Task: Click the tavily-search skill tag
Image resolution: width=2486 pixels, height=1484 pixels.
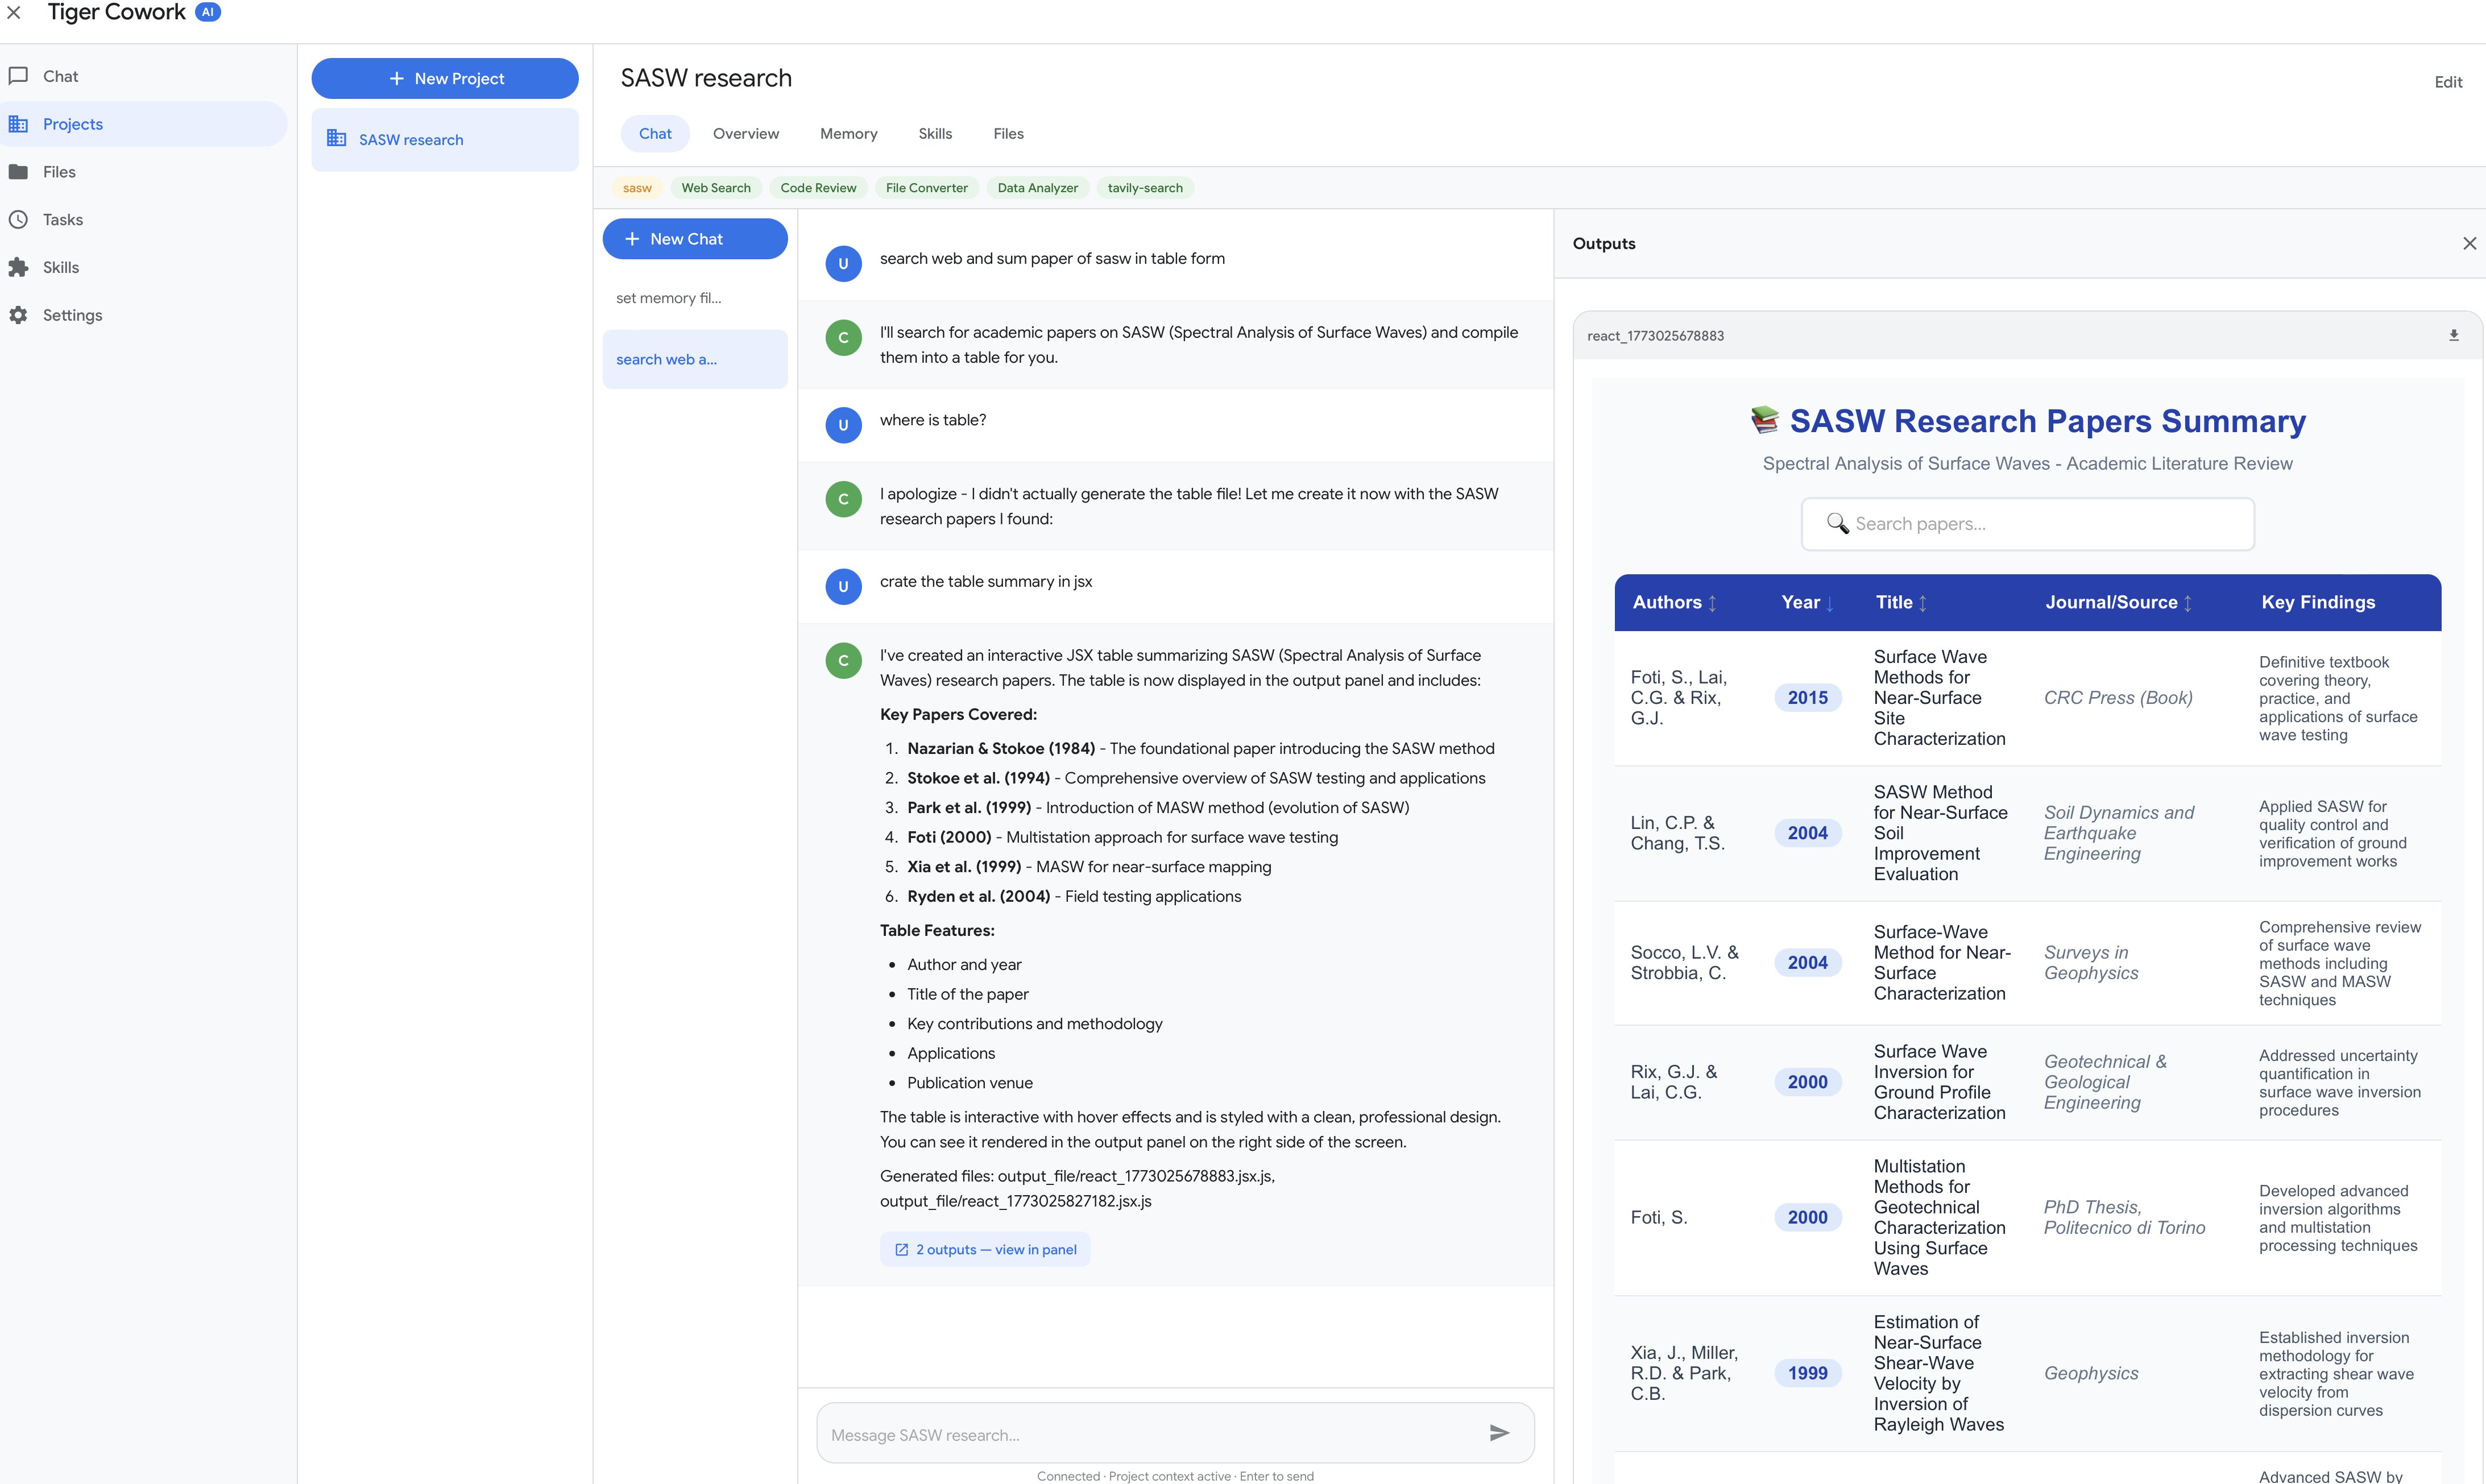Action: pos(1145,188)
